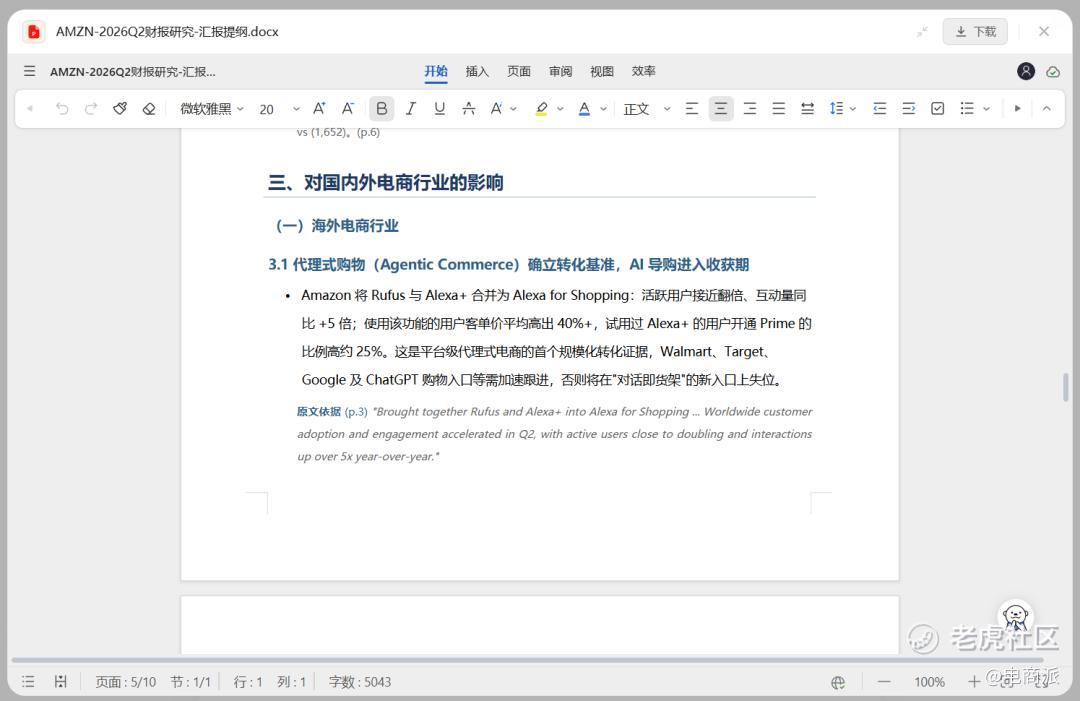Viewport: 1080px width, 701px height.
Task: Open the 微软雅黑 font name dropdown
Action: pyautogui.click(x=212, y=108)
